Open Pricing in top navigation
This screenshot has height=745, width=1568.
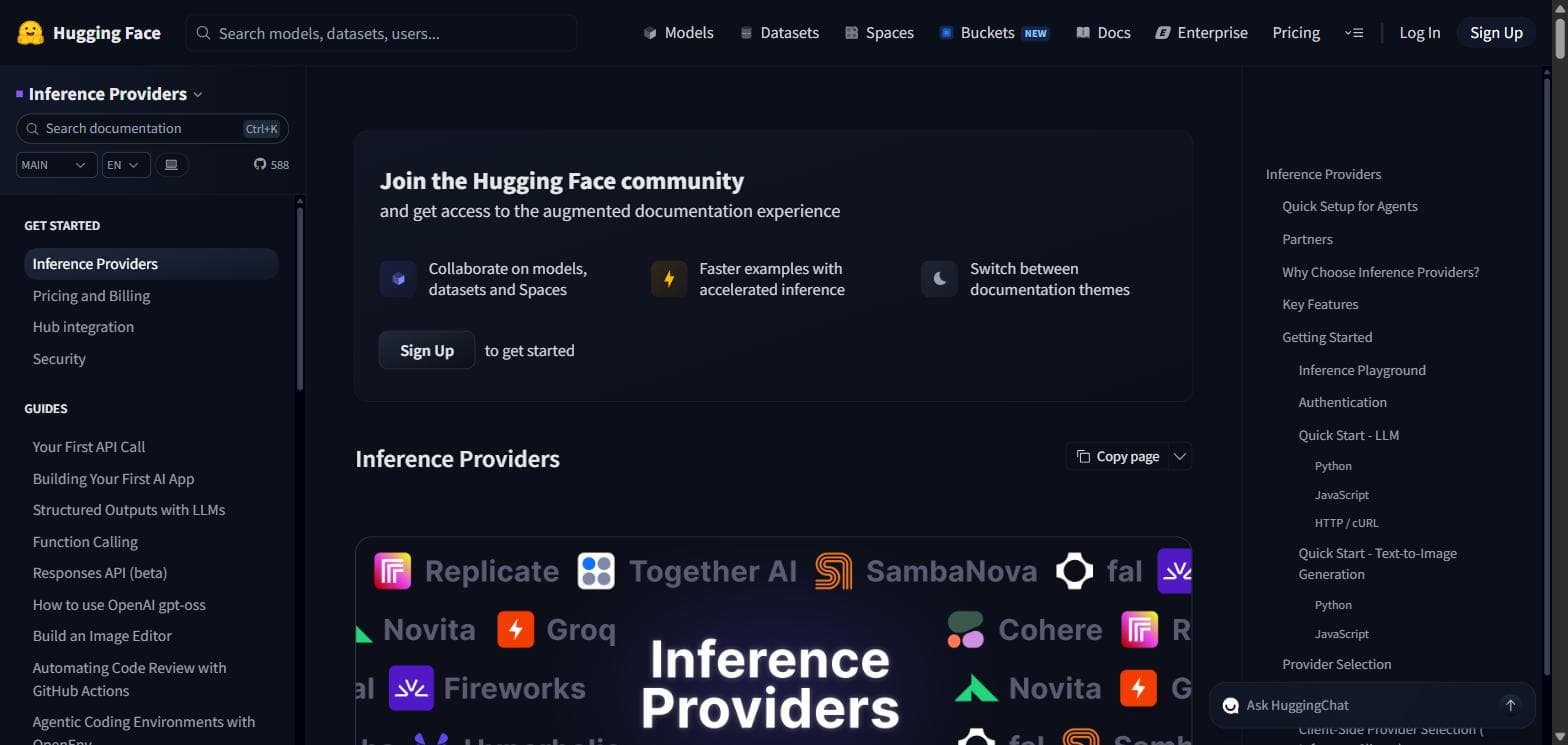click(1296, 33)
